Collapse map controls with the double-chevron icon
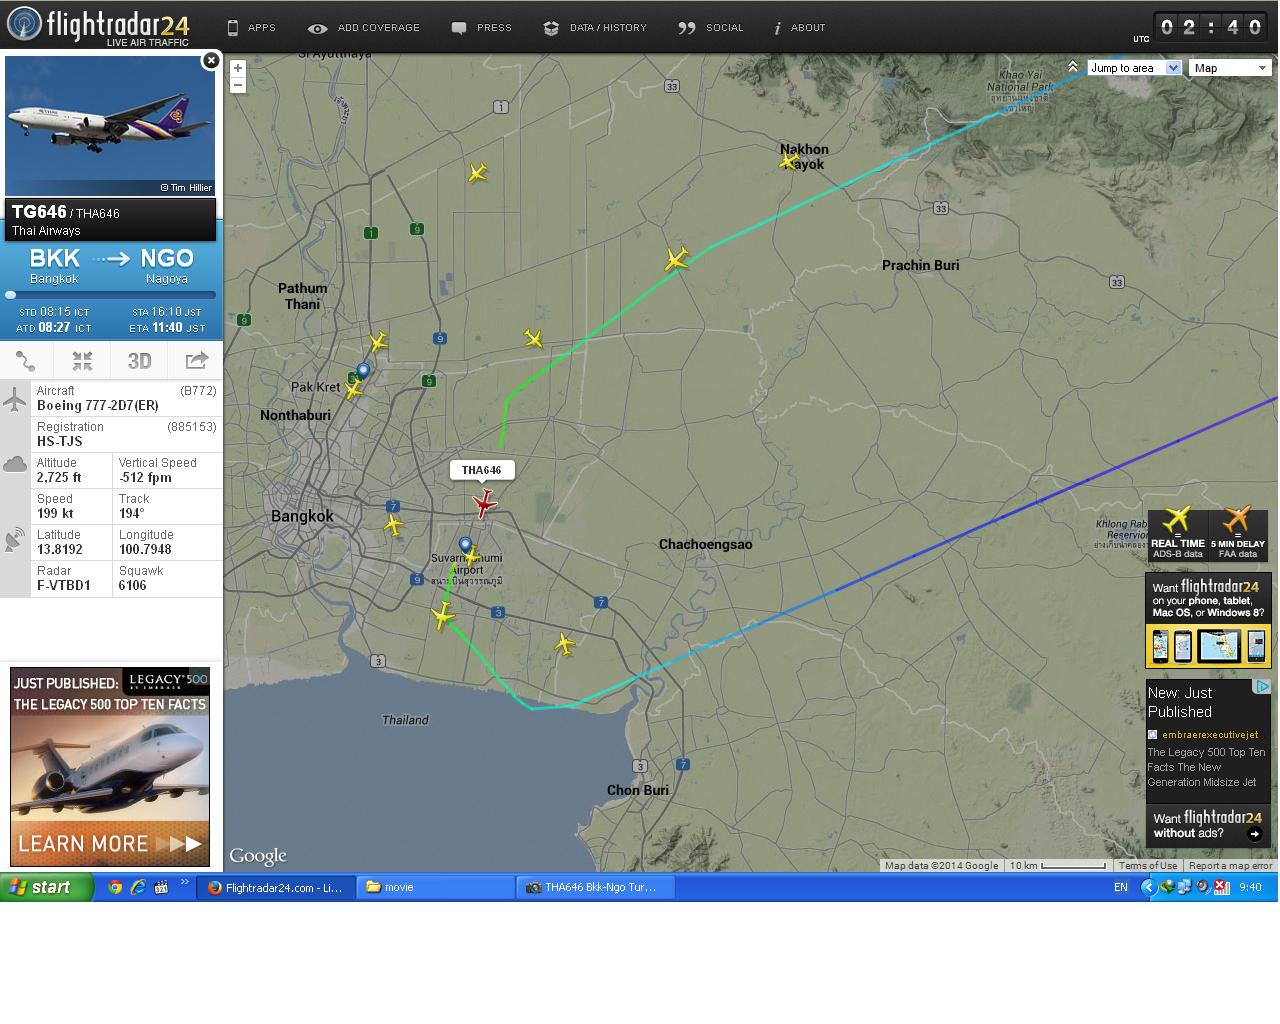 [1073, 67]
